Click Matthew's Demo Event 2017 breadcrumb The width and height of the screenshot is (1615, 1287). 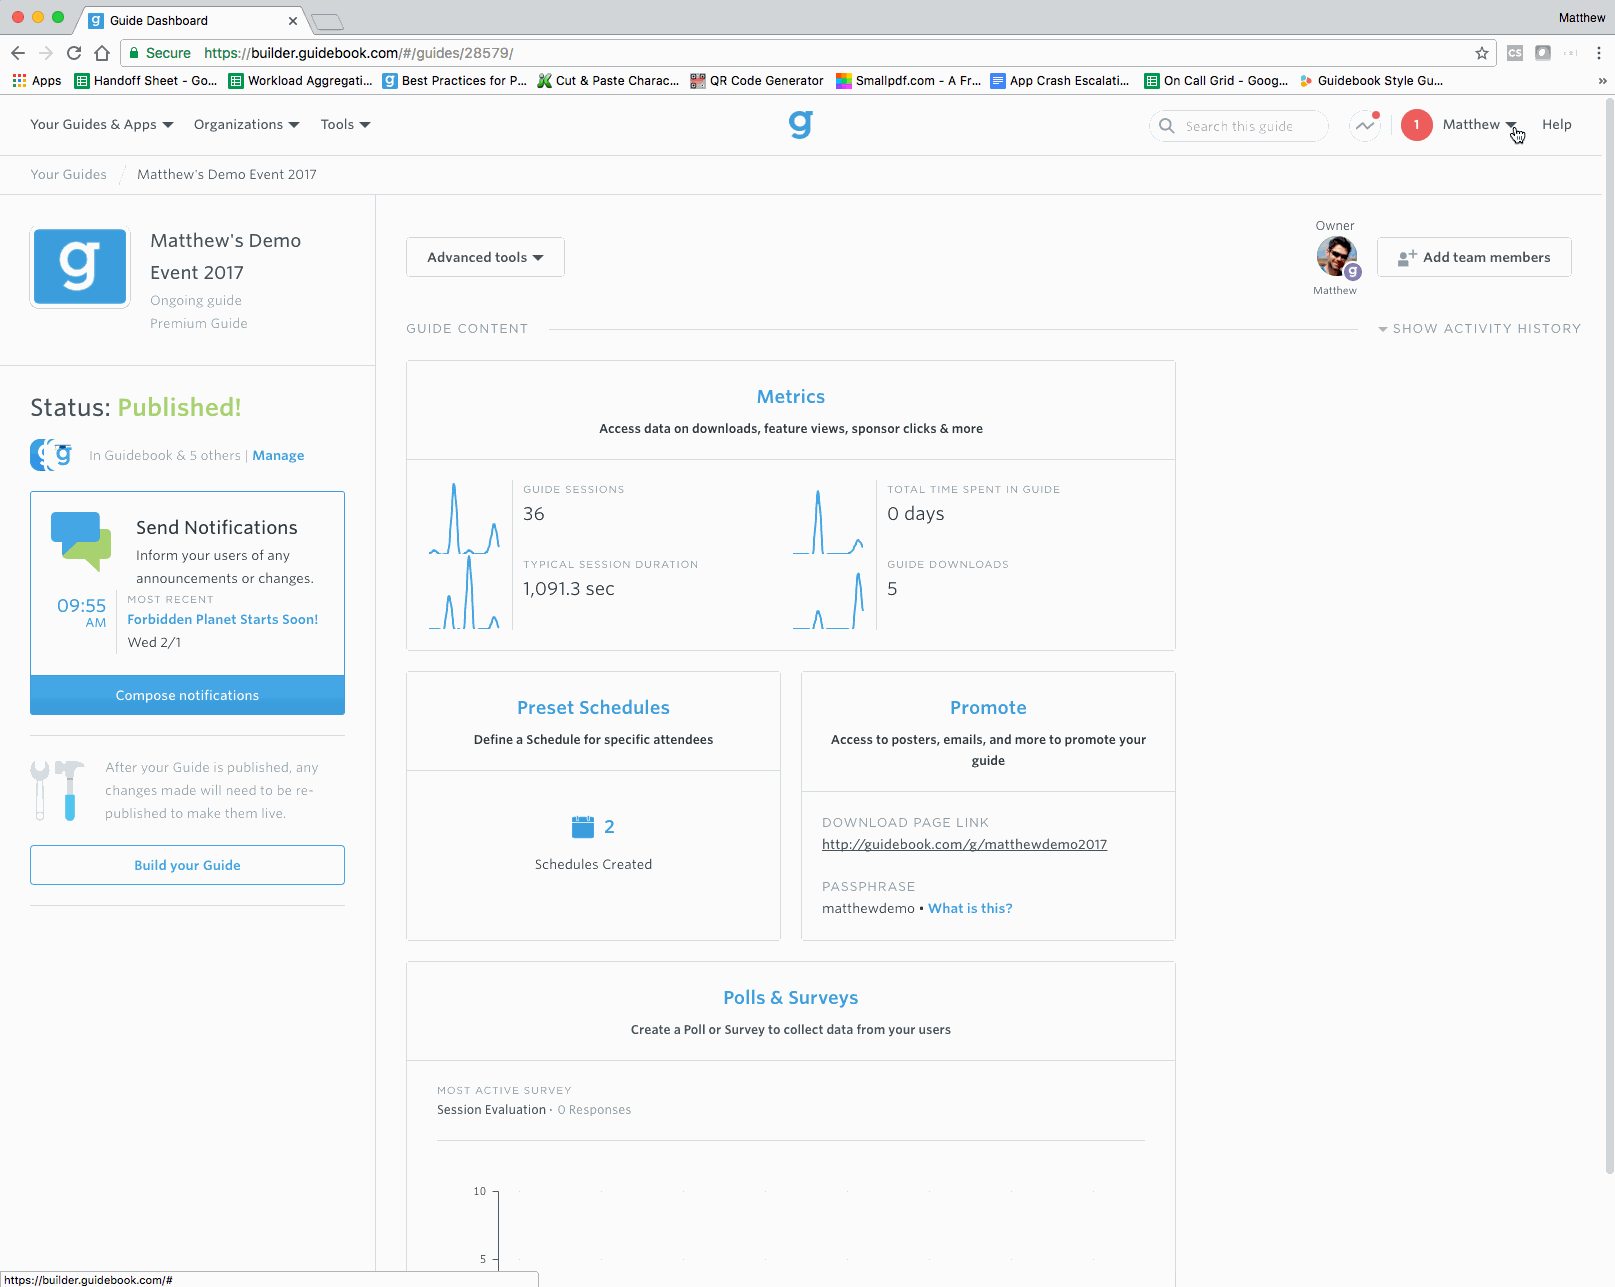pyautogui.click(x=227, y=175)
